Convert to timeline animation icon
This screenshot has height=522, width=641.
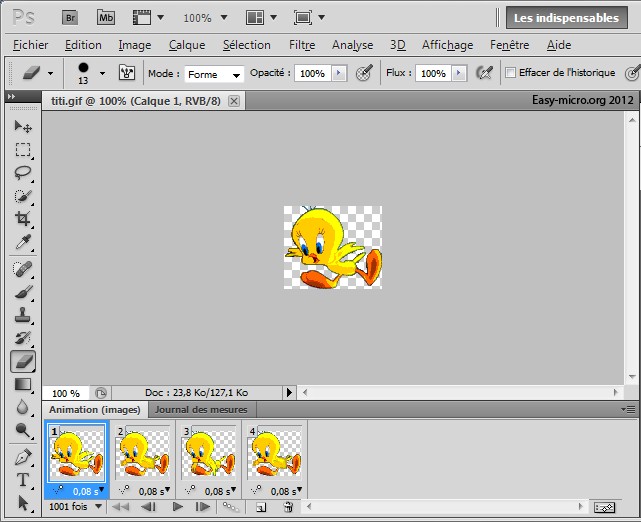tap(604, 508)
